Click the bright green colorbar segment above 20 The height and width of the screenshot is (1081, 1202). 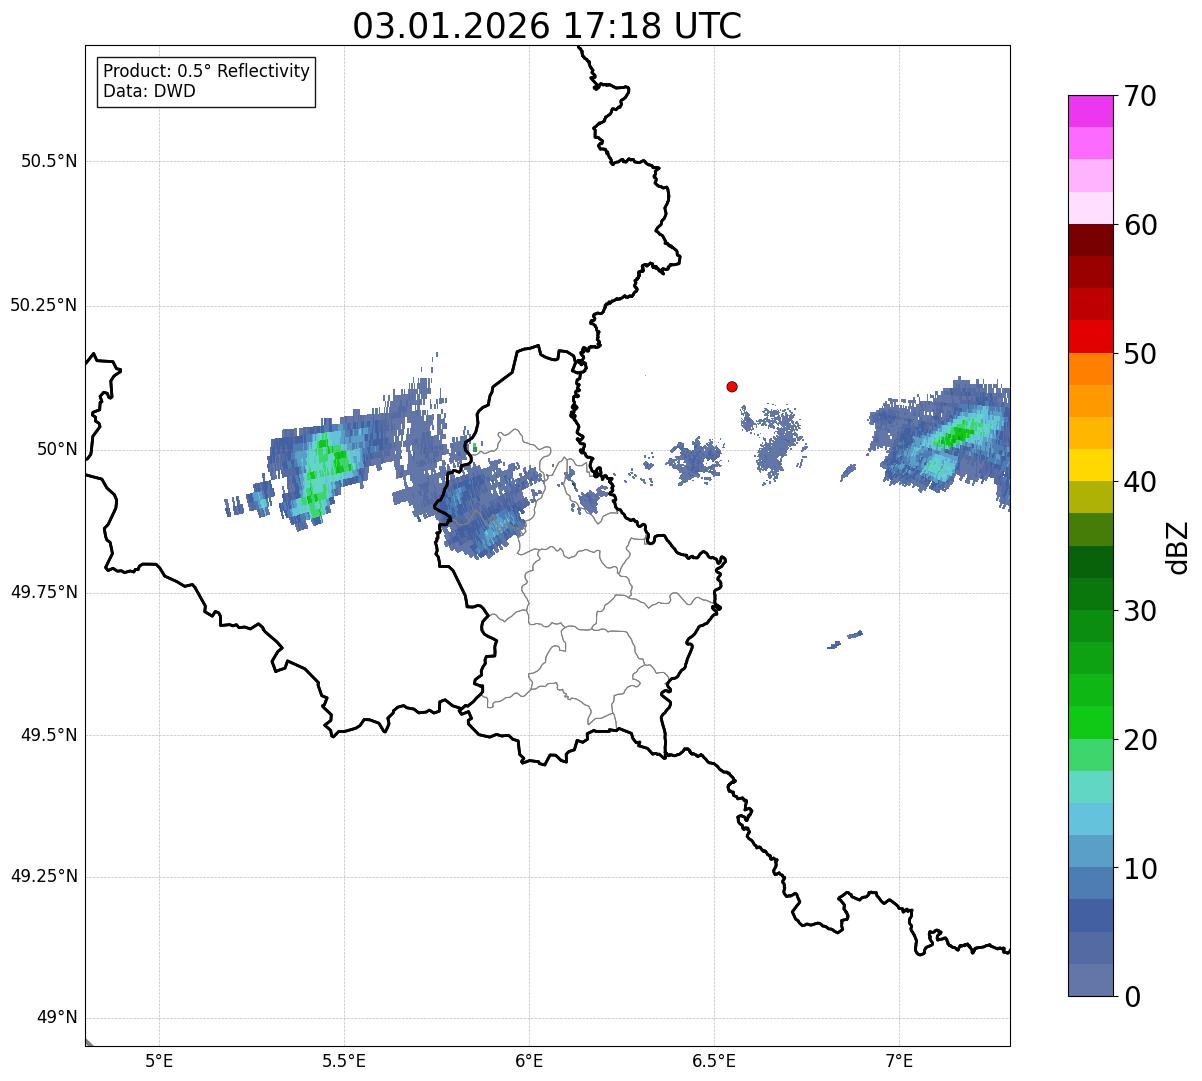(1090, 723)
